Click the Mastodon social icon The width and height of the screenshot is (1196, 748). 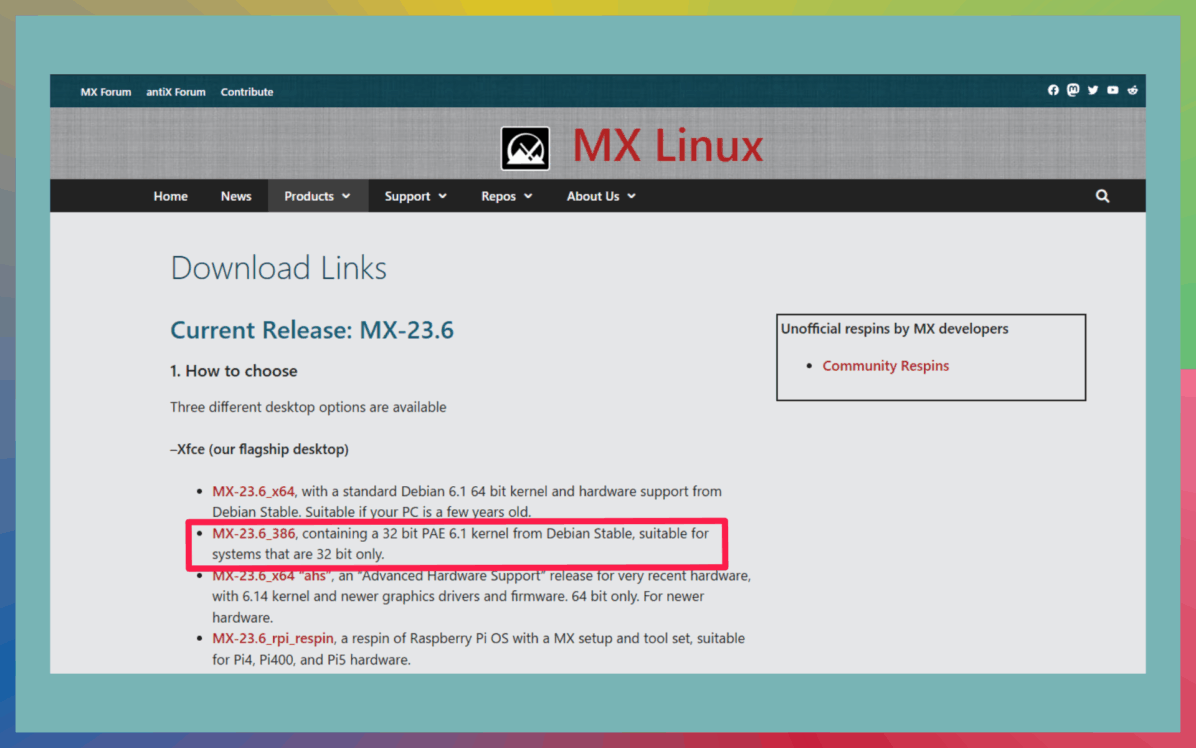pos(1073,90)
